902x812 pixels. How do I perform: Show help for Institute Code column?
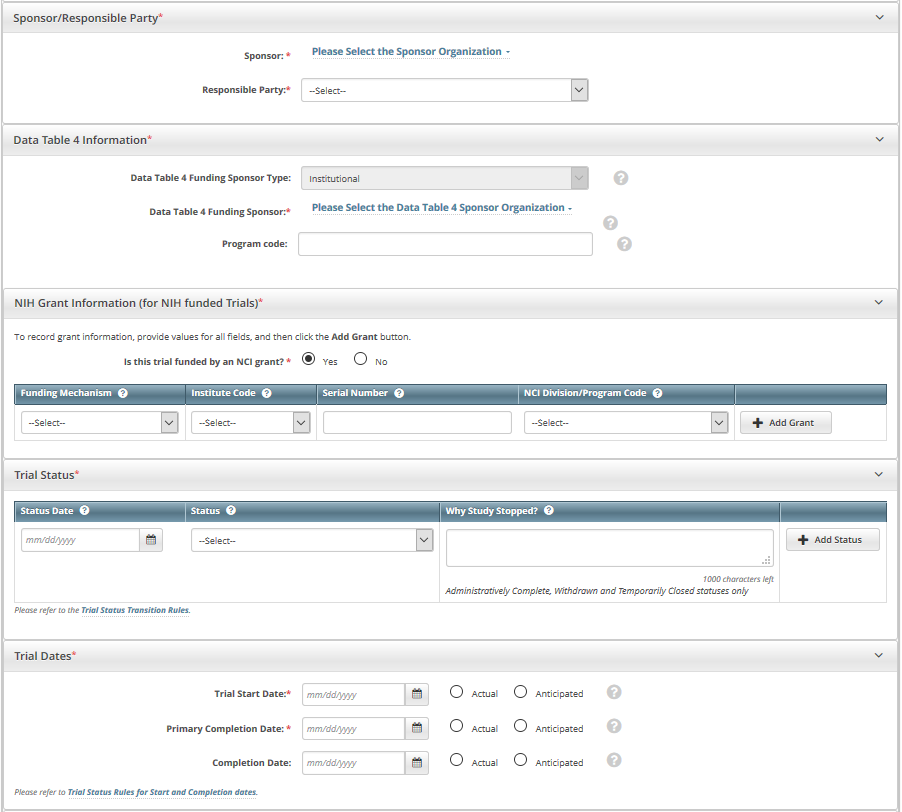click(x=266, y=393)
